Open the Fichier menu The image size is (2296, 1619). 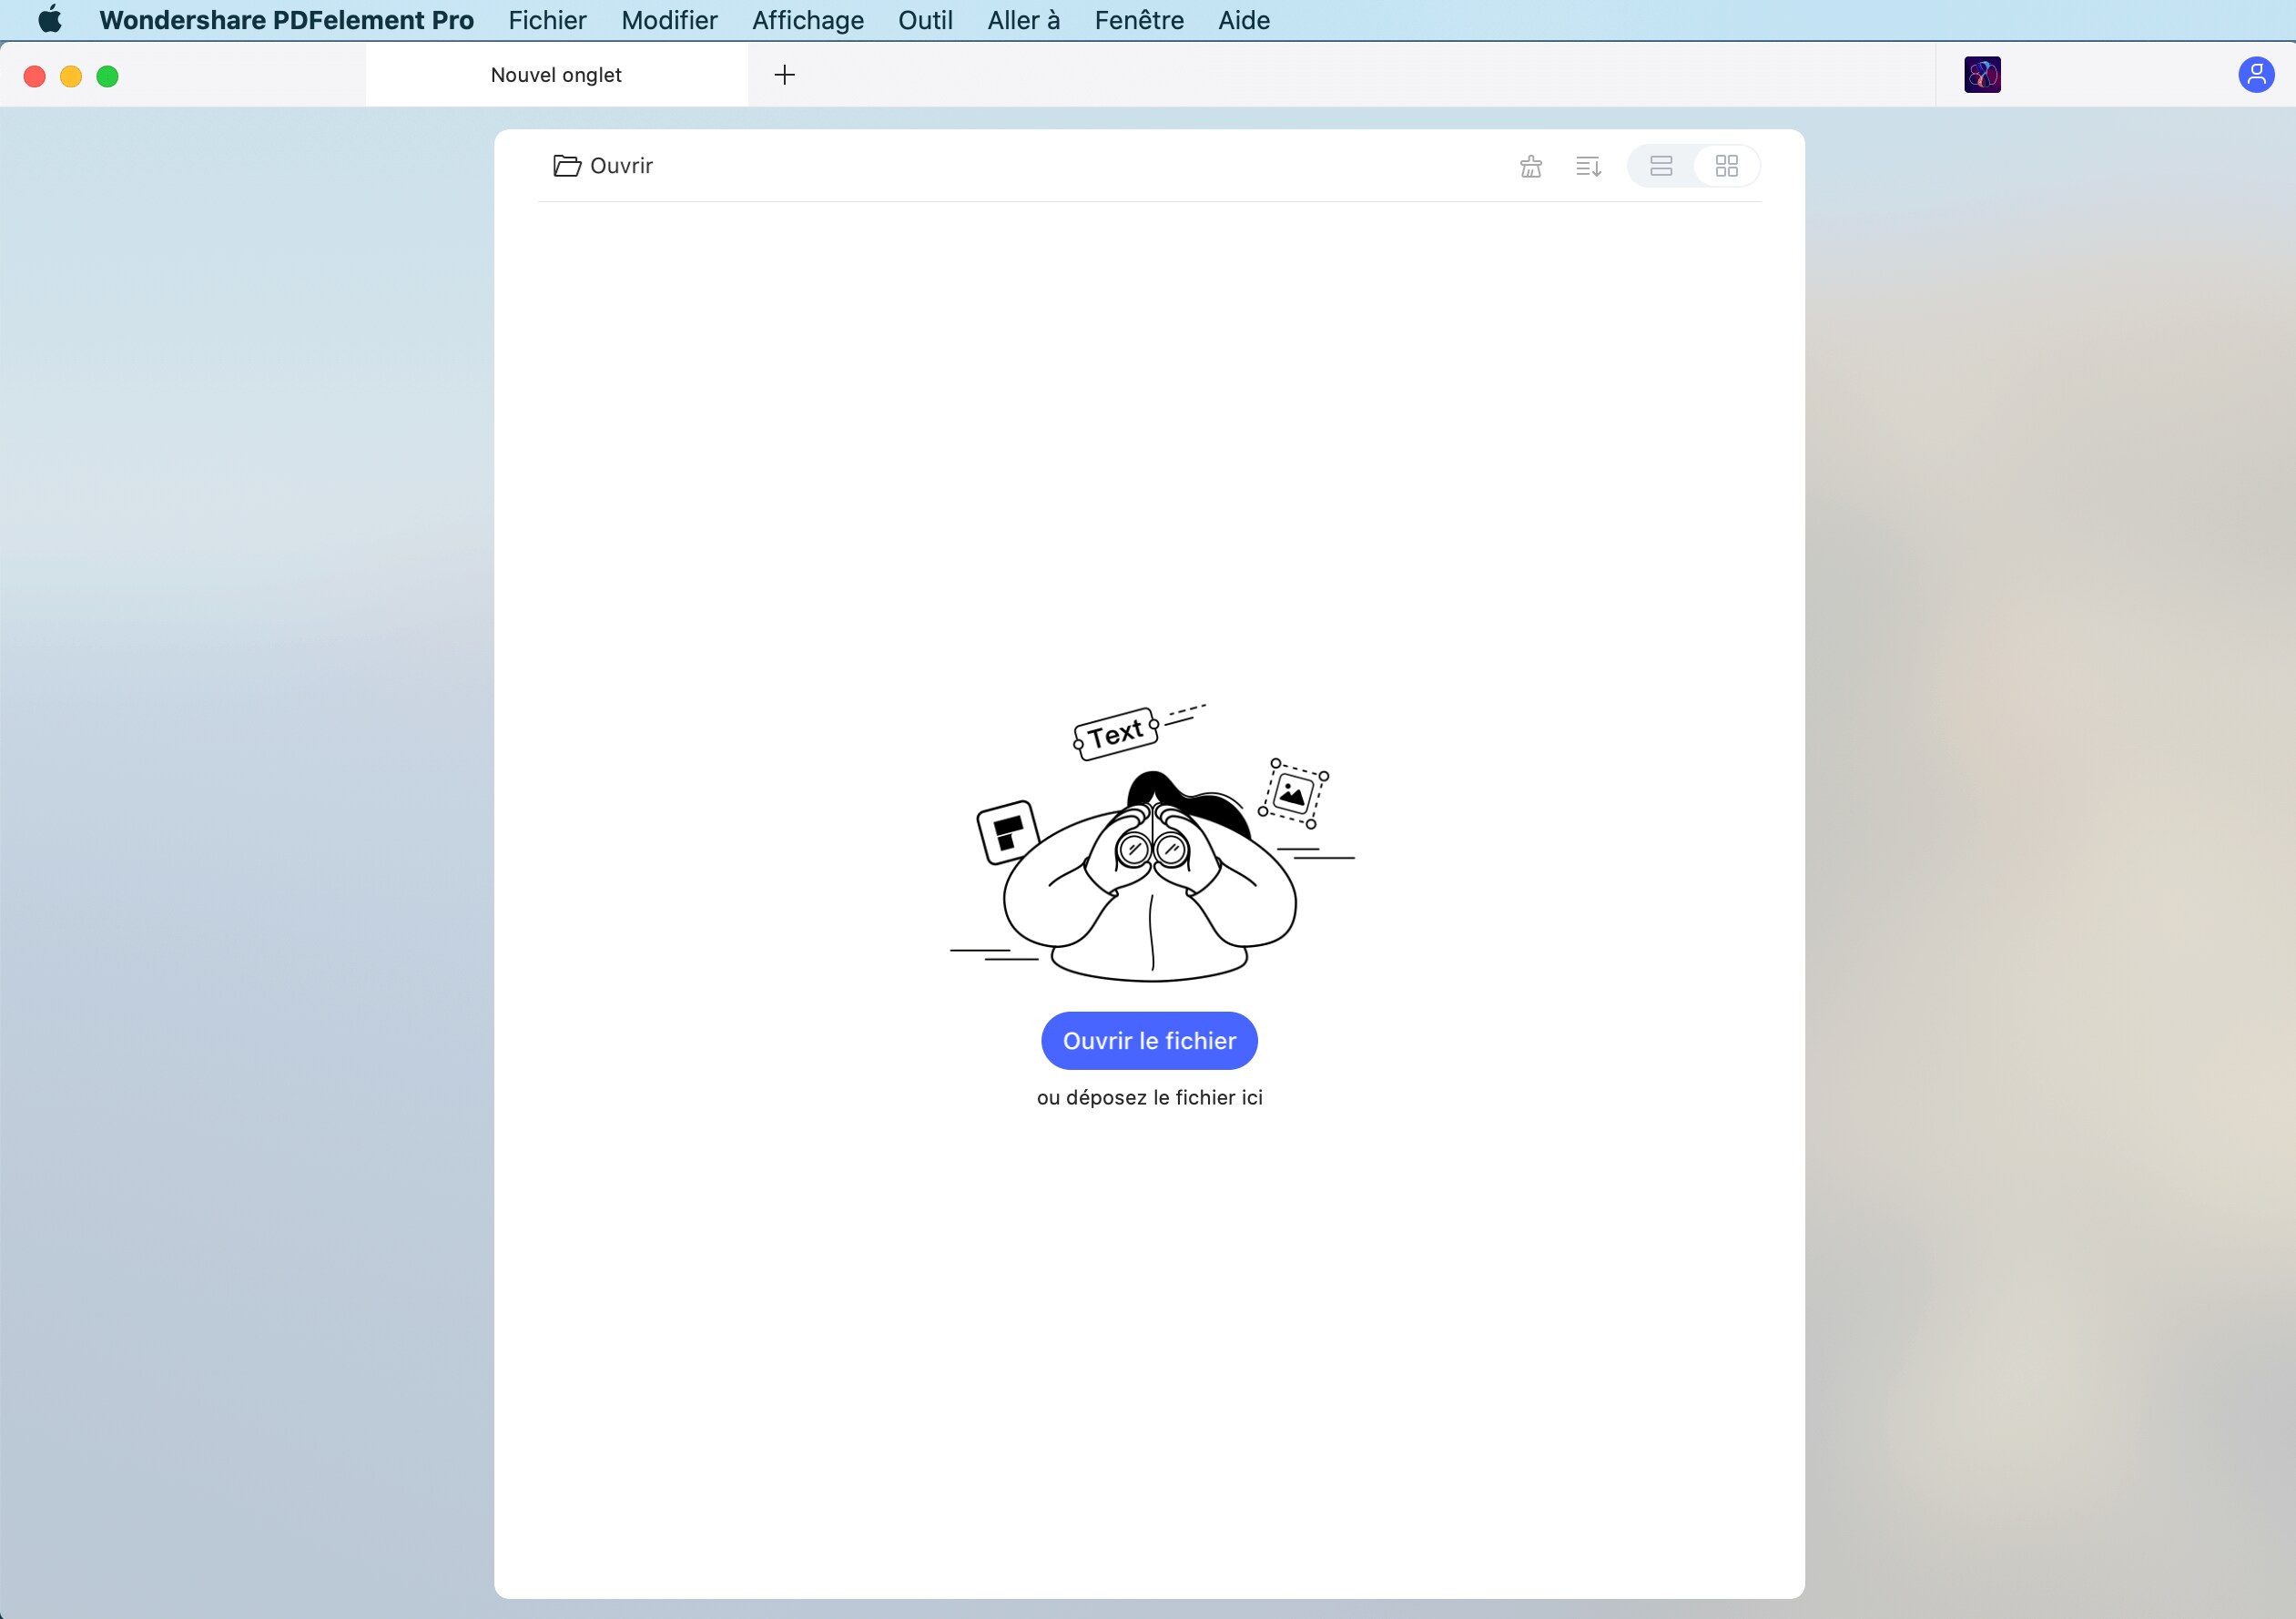coord(546,20)
